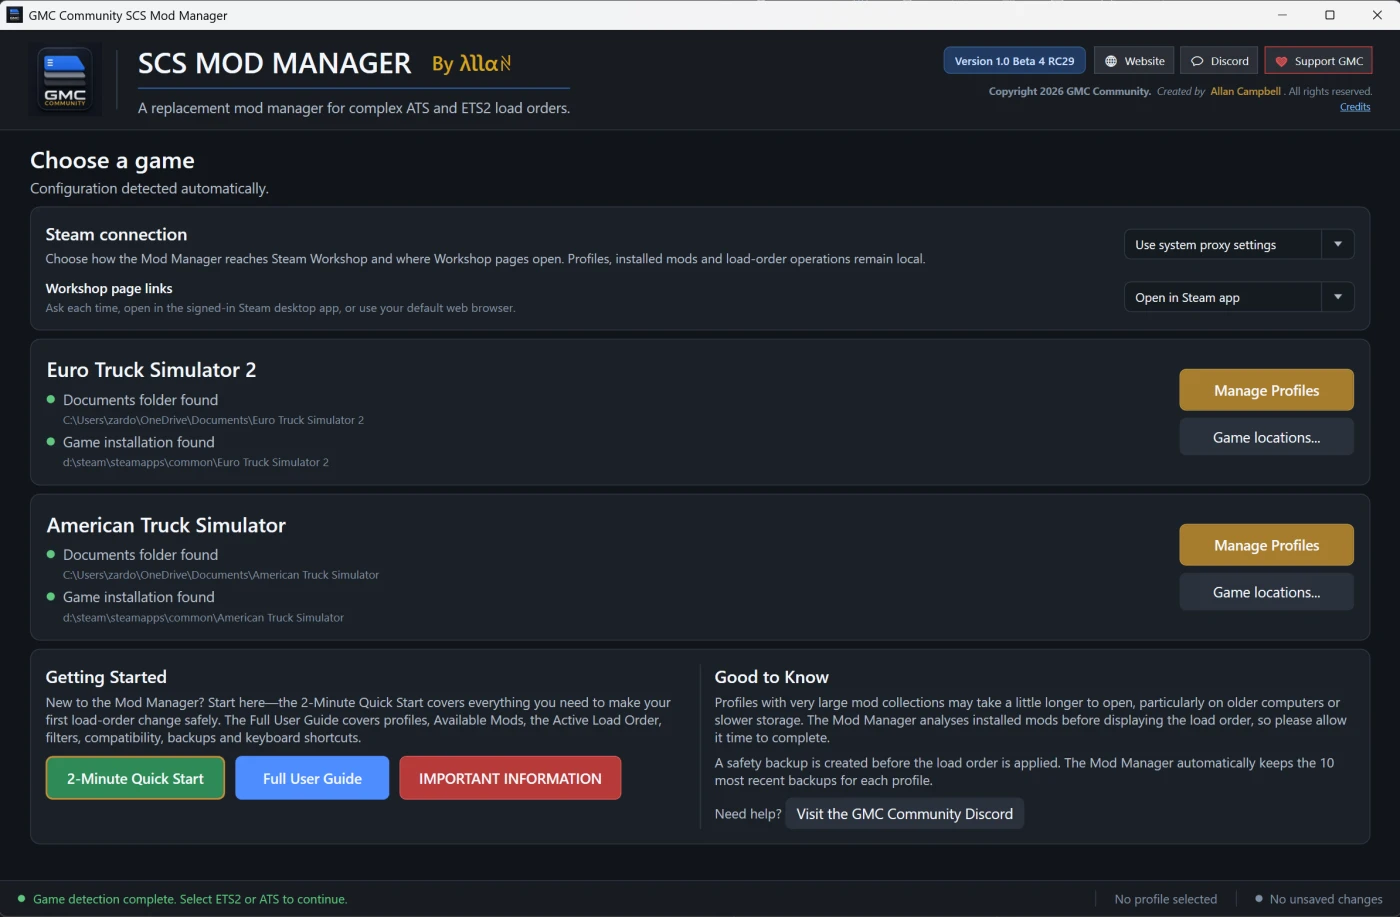Click the ETS2 documents path text
The image size is (1400, 917).
point(213,420)
